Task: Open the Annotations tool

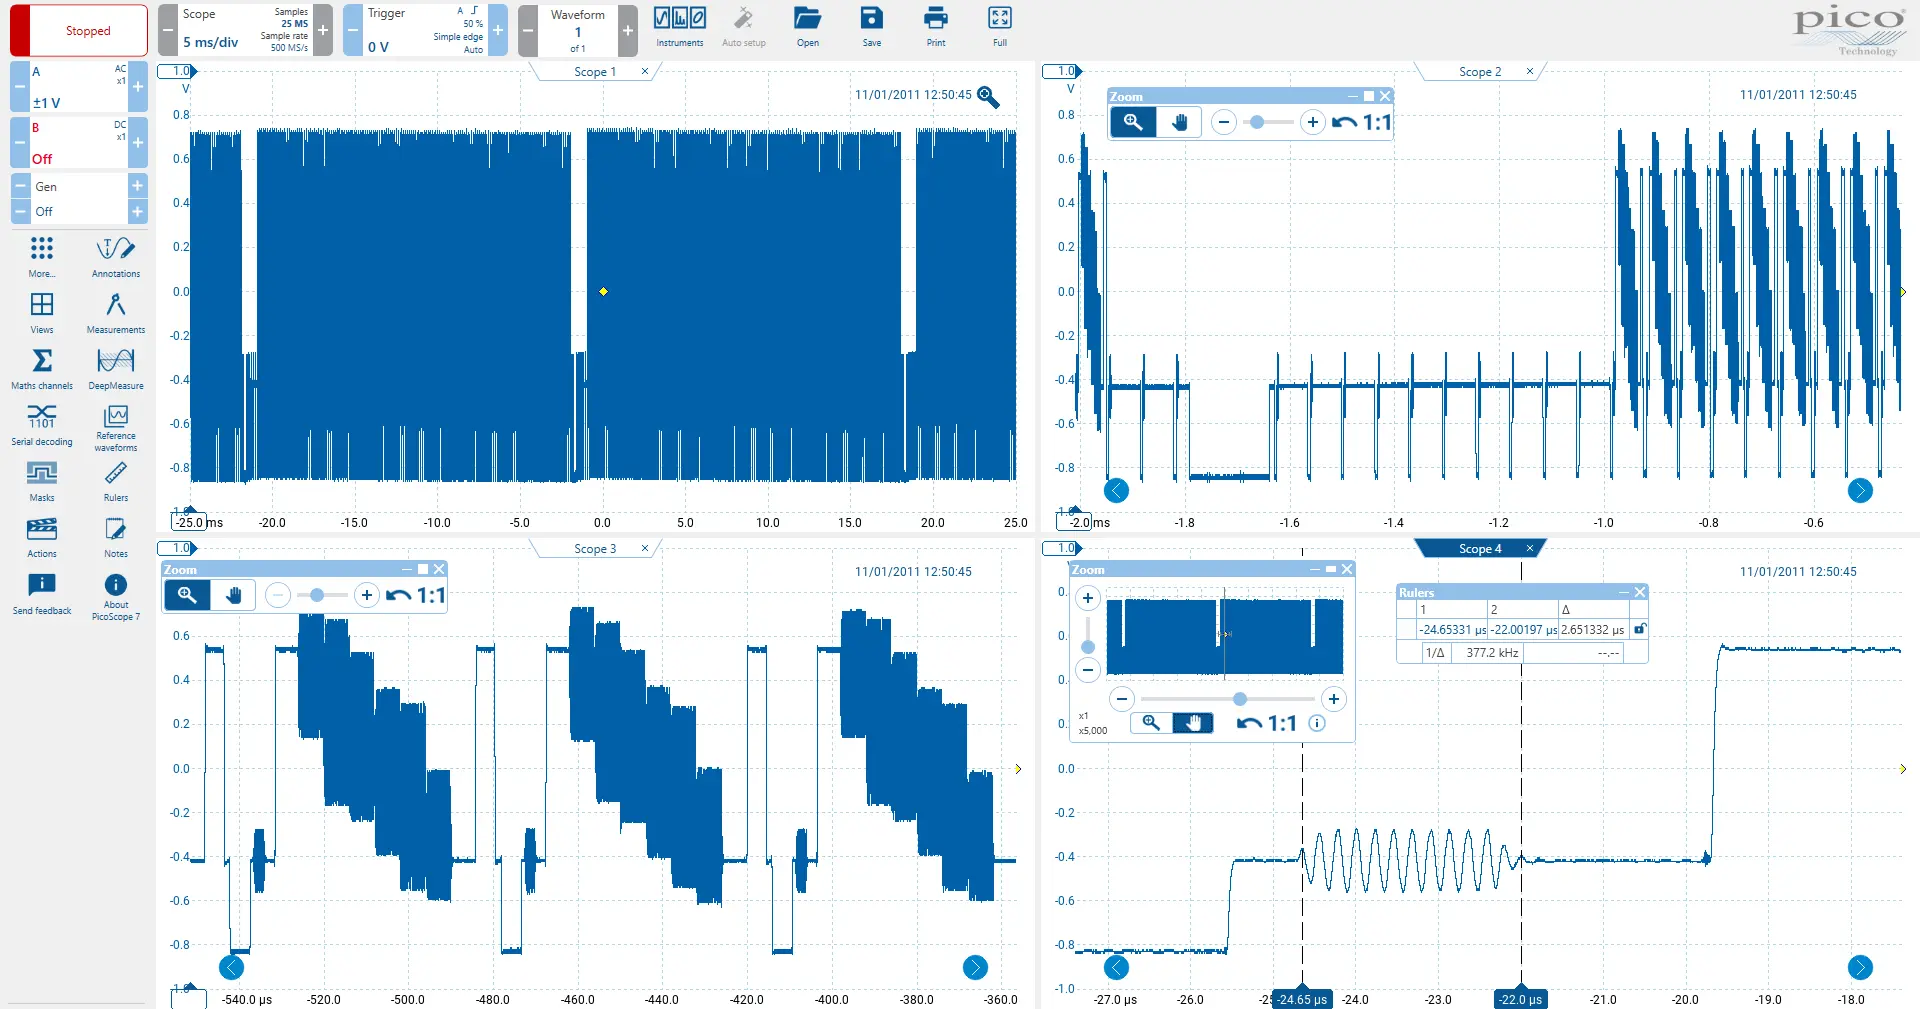Action: pyautogui.click(x=116, y=256)
